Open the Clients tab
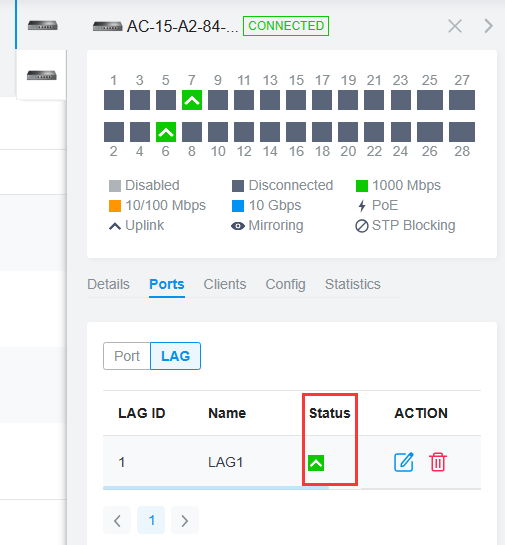 click(x=225, y=284)
